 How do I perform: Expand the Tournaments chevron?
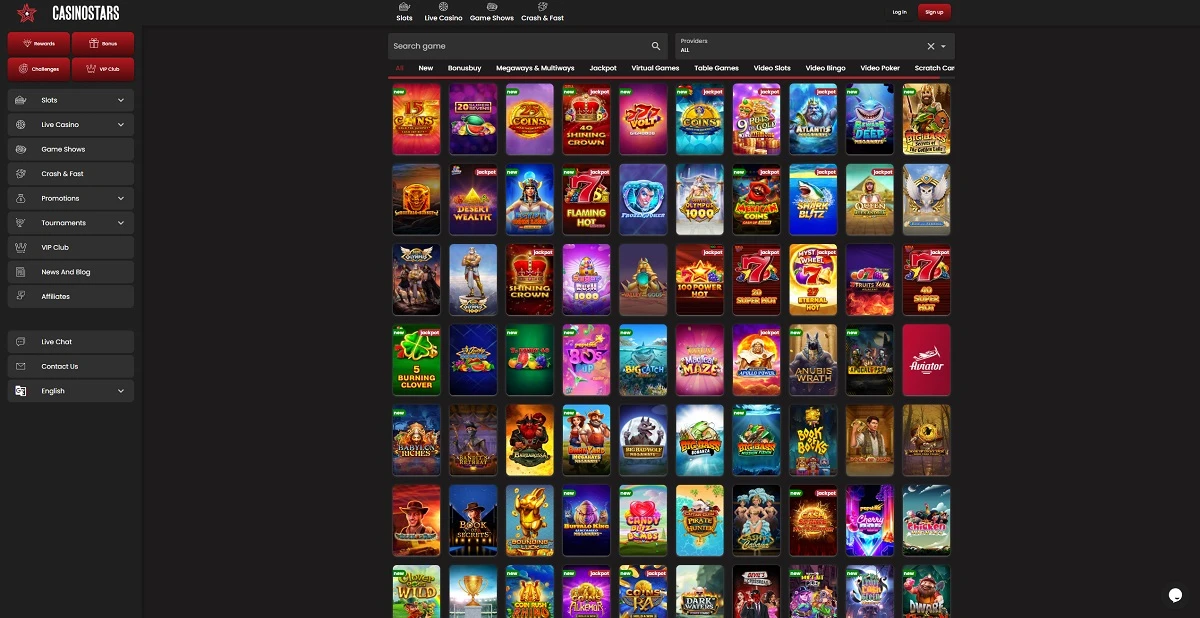tap(121, 223)
